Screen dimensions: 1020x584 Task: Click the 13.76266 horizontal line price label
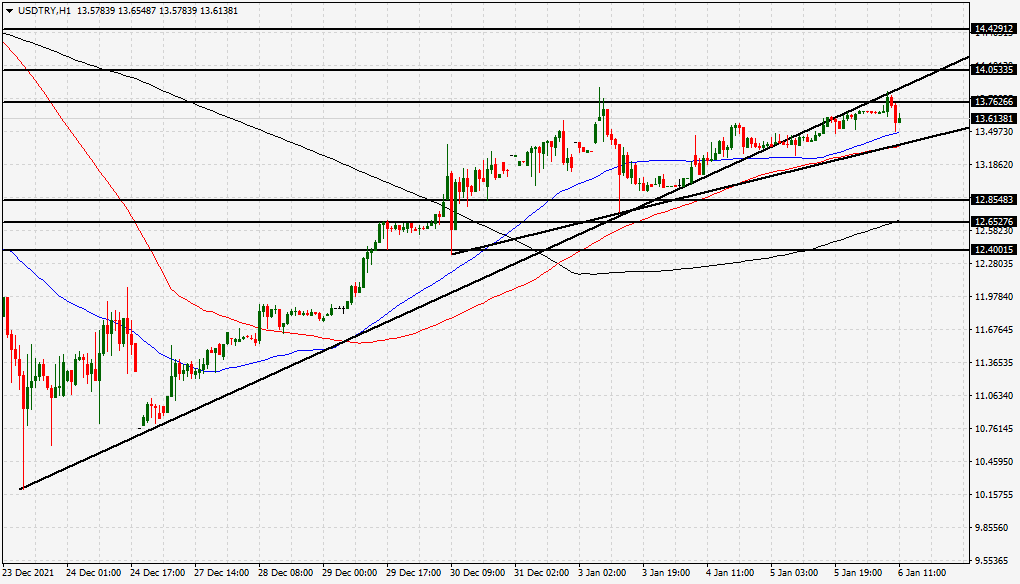click(x=993, y=101)
